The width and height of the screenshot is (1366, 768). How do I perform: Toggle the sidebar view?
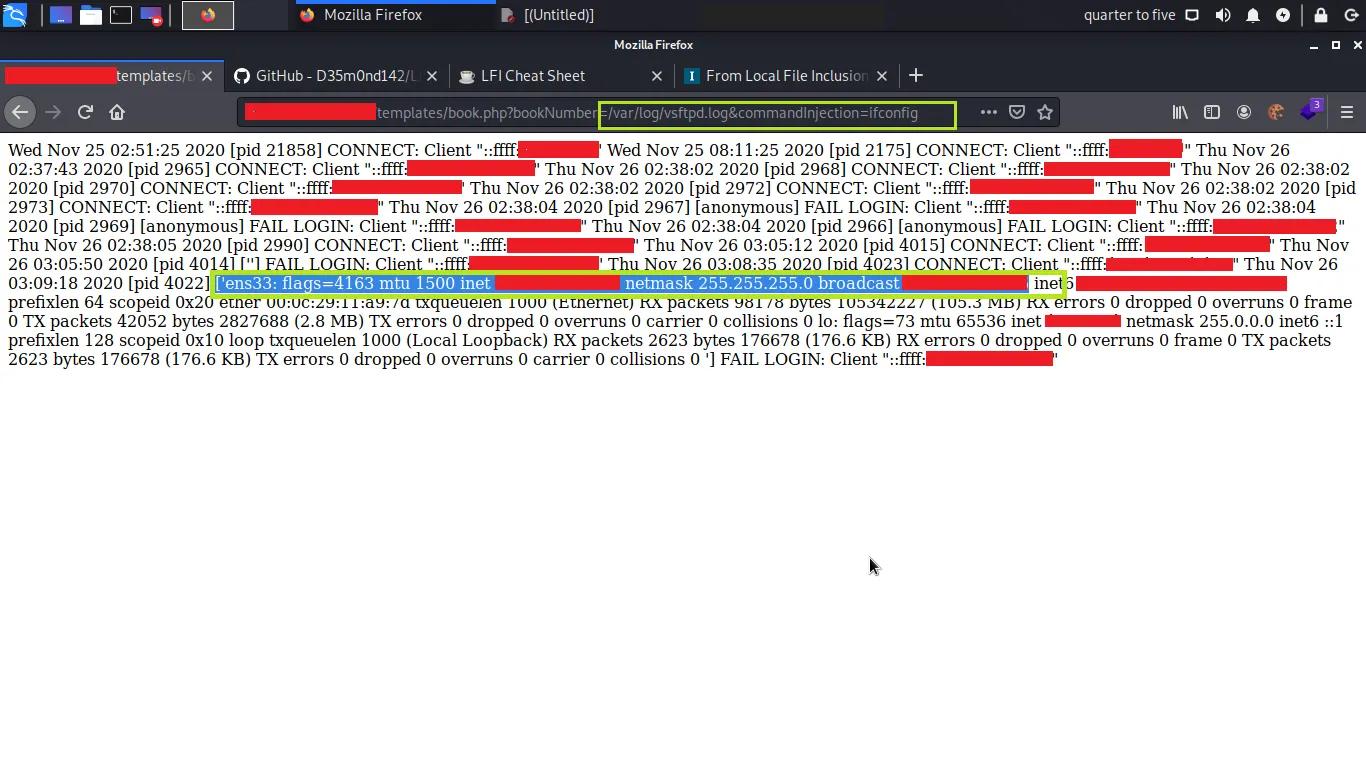[x=1212, y=113]
